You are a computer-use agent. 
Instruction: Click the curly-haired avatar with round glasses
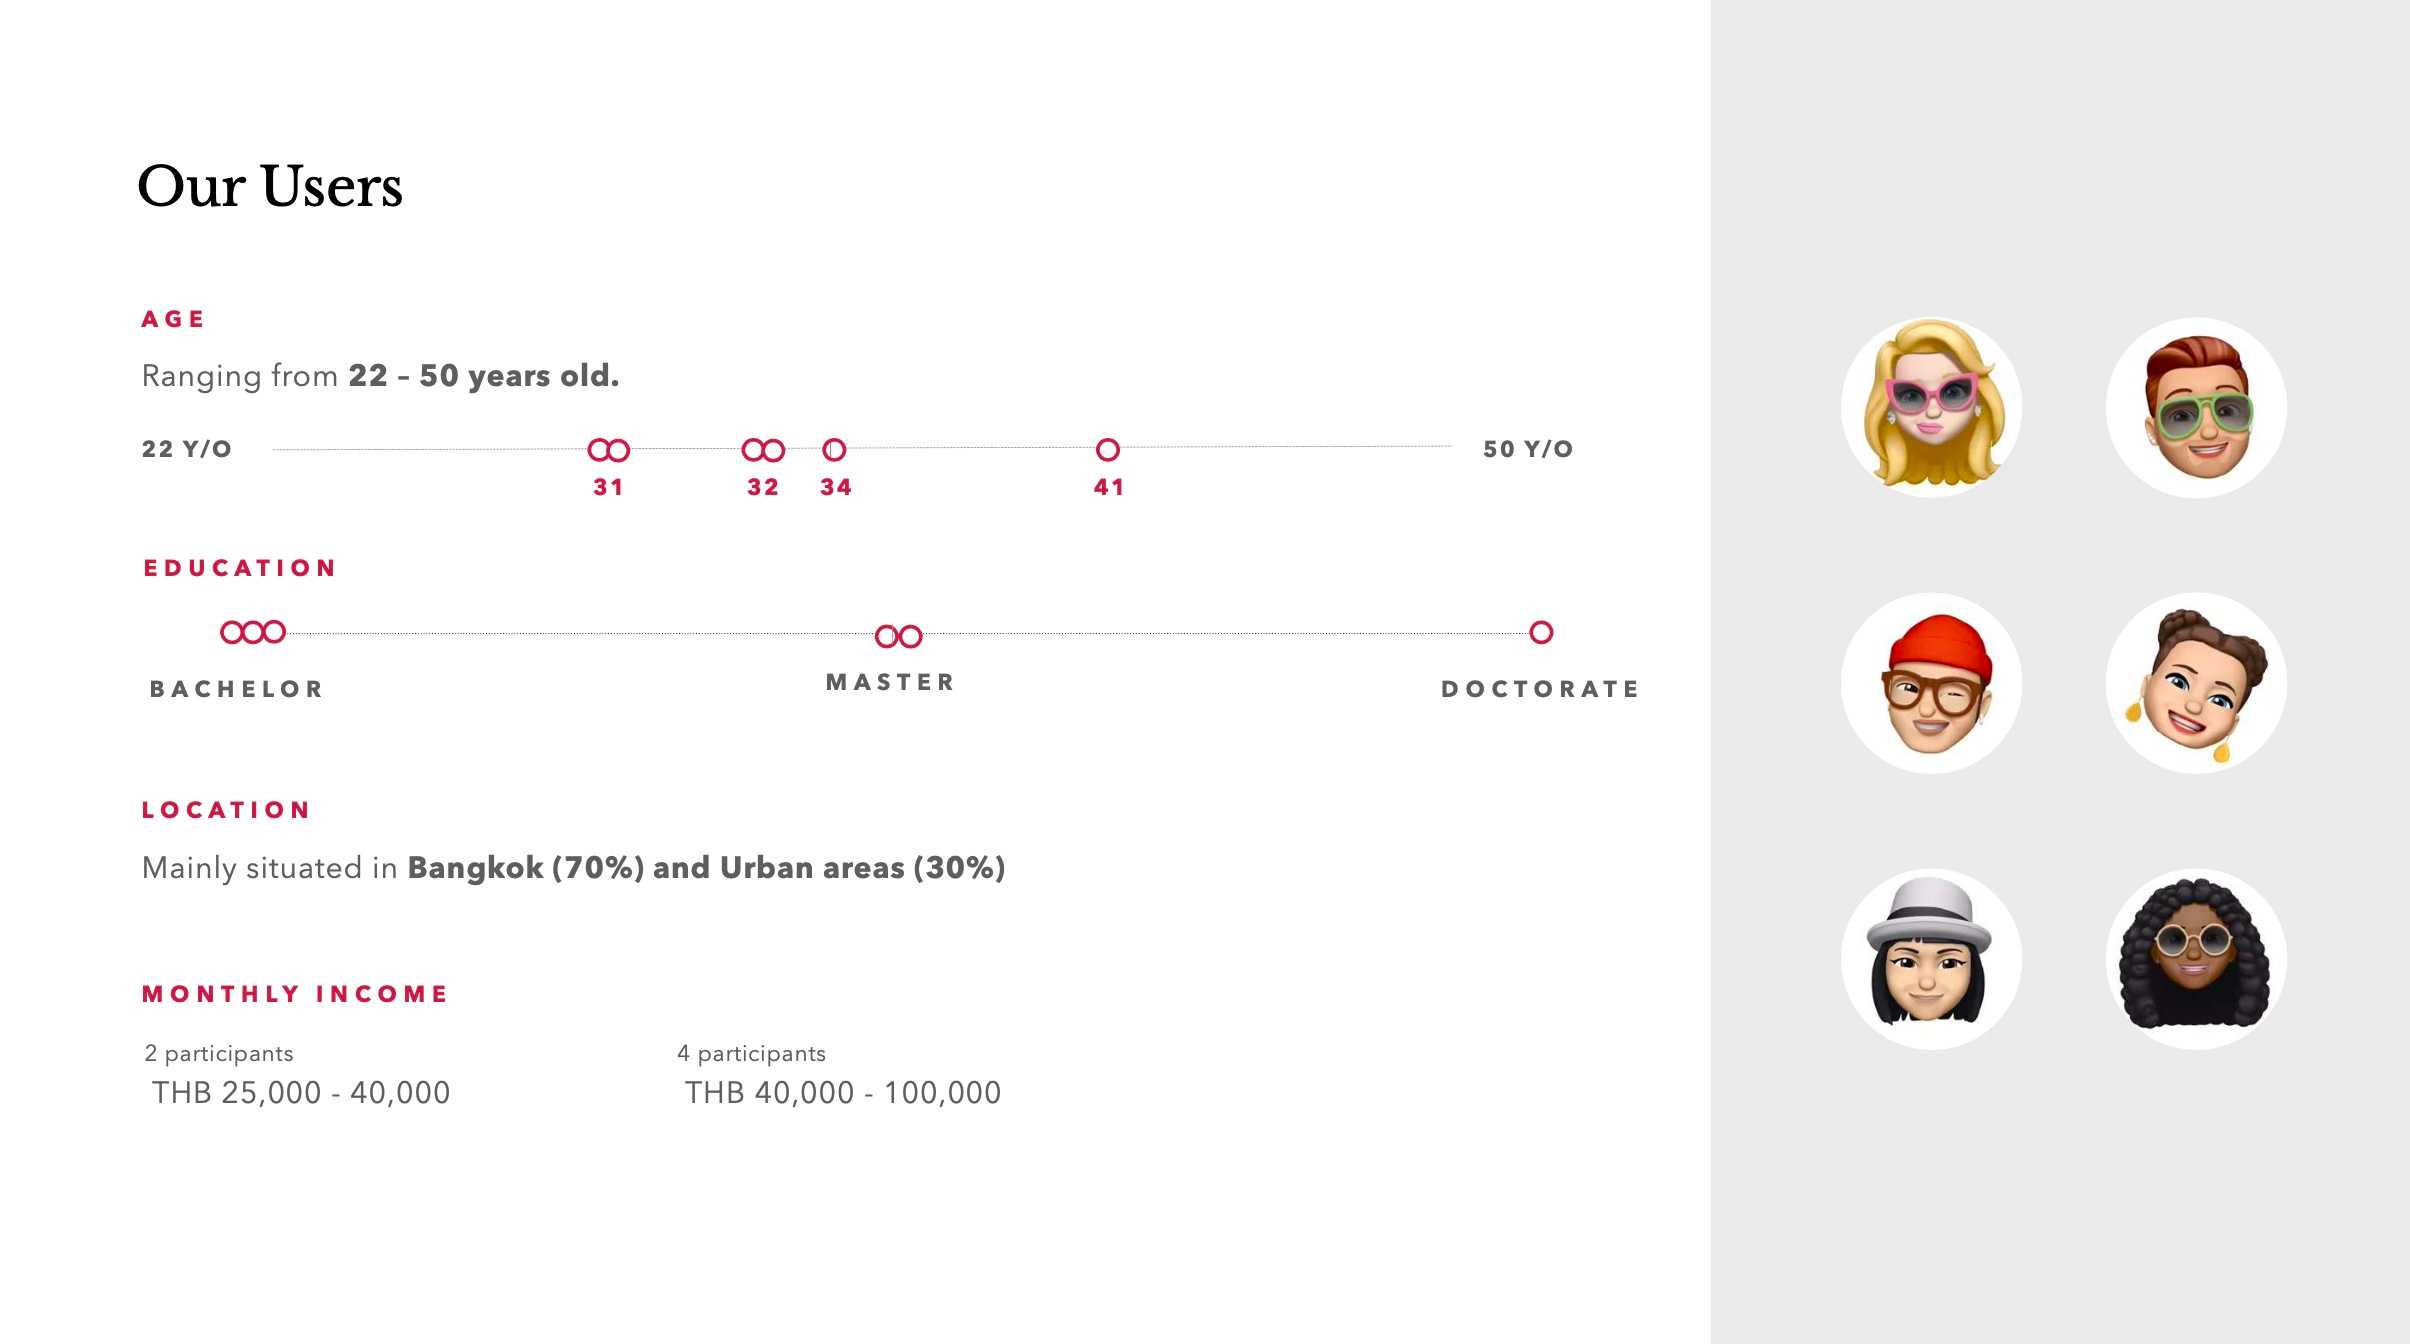tap(2196, 959)
